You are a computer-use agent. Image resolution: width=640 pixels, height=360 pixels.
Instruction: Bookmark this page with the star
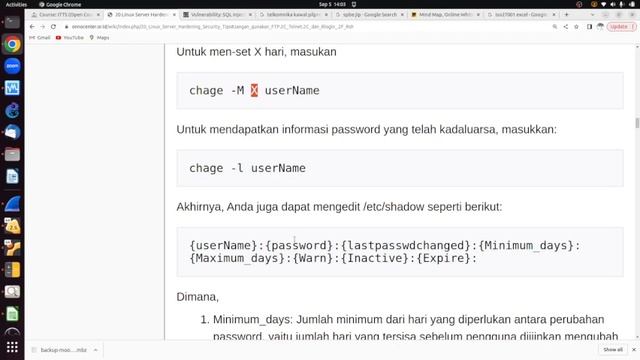[x=576, y=27]
